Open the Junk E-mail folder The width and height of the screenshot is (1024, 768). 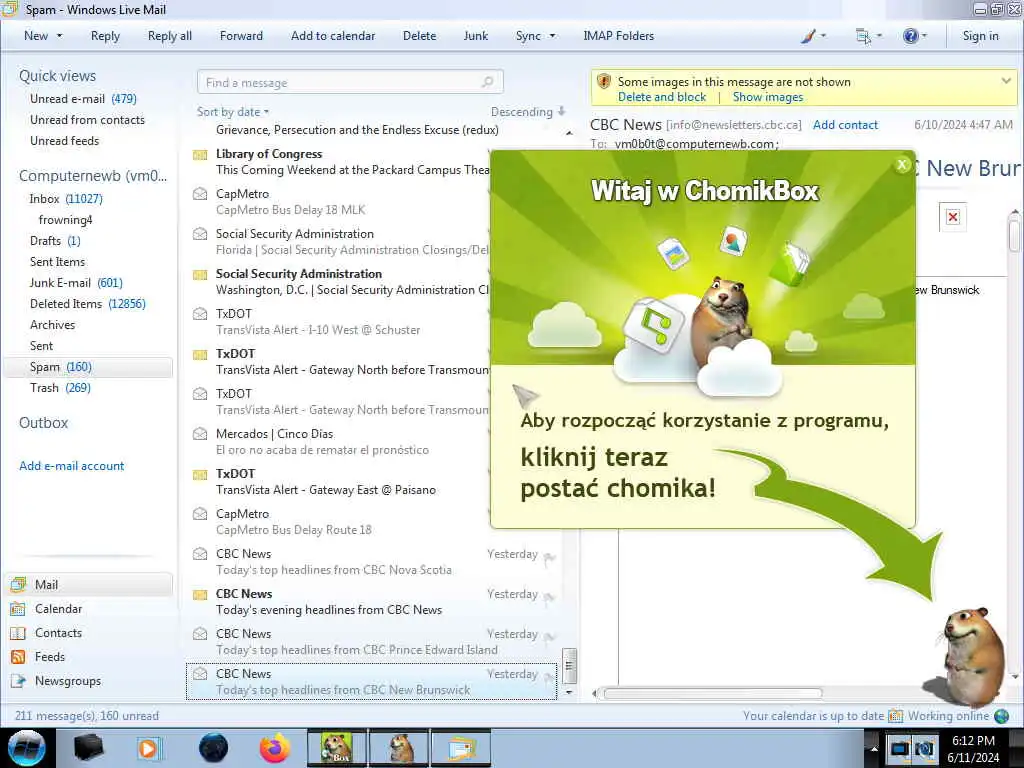[76, 283]
